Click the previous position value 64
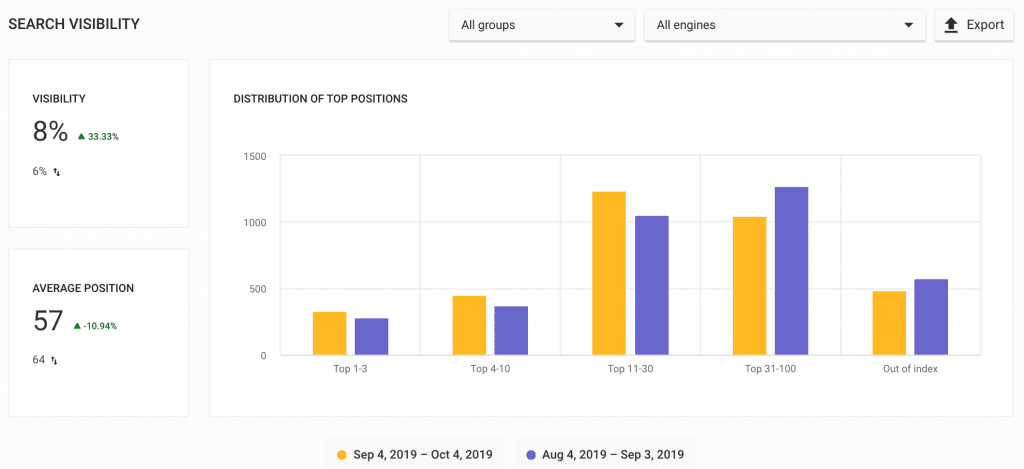 [x=39, y=359]
